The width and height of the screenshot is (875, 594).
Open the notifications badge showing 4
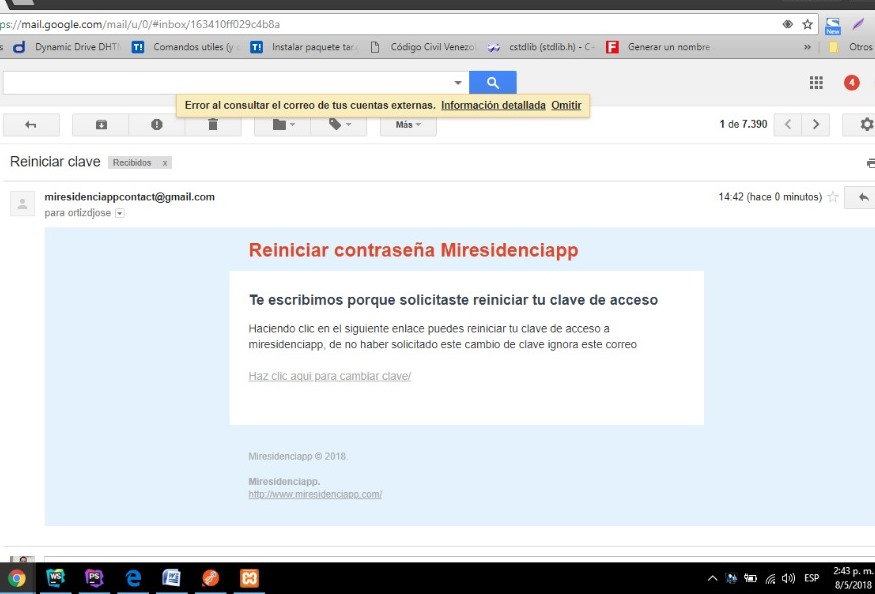(x=851, y=83)
